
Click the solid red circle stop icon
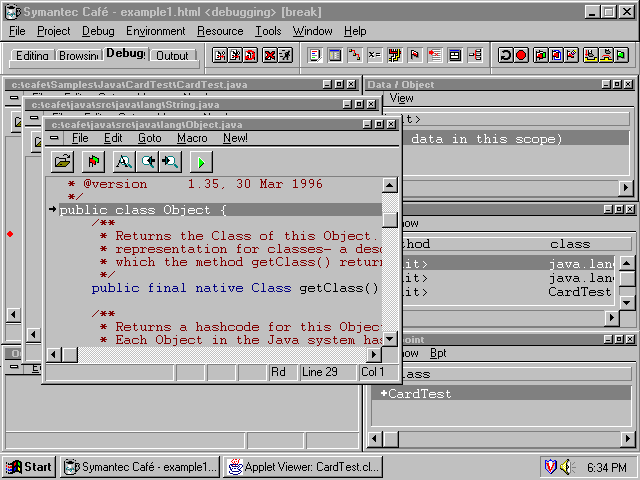[521, 55]
